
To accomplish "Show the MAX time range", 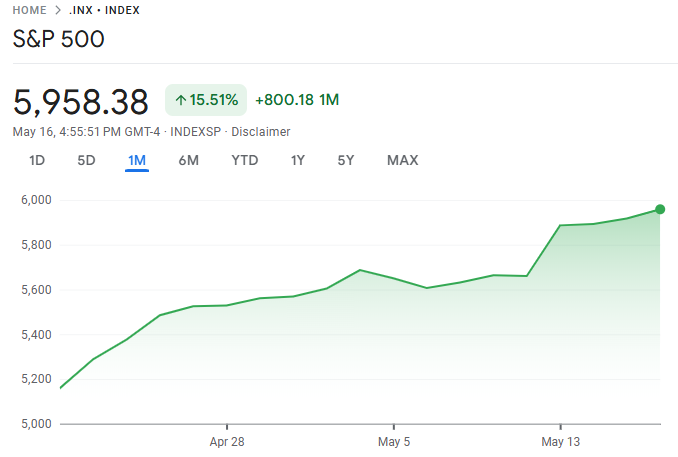I will click(x=403, y=160).
